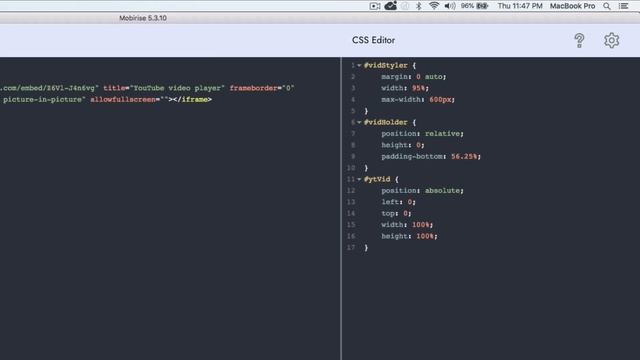Open the volume control in menu bar
640x360 pixels.
click(x=450, y=6)
